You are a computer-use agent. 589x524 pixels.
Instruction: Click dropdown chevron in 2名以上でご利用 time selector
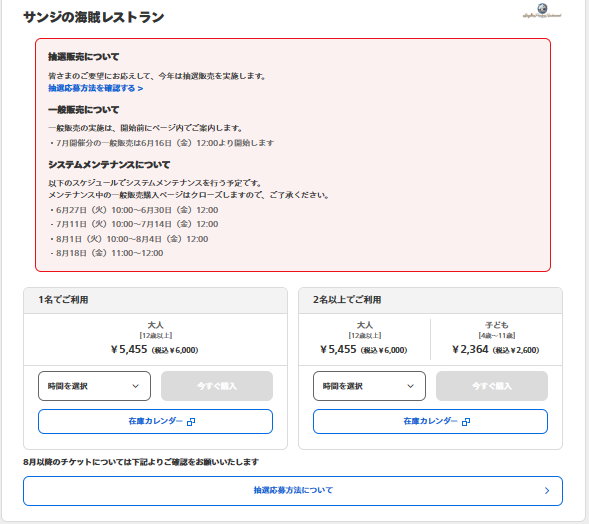click(x=411, y=386)
